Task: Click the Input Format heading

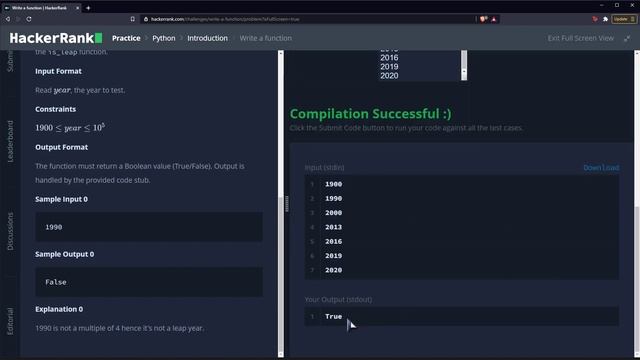Action: tap(58, 71)
